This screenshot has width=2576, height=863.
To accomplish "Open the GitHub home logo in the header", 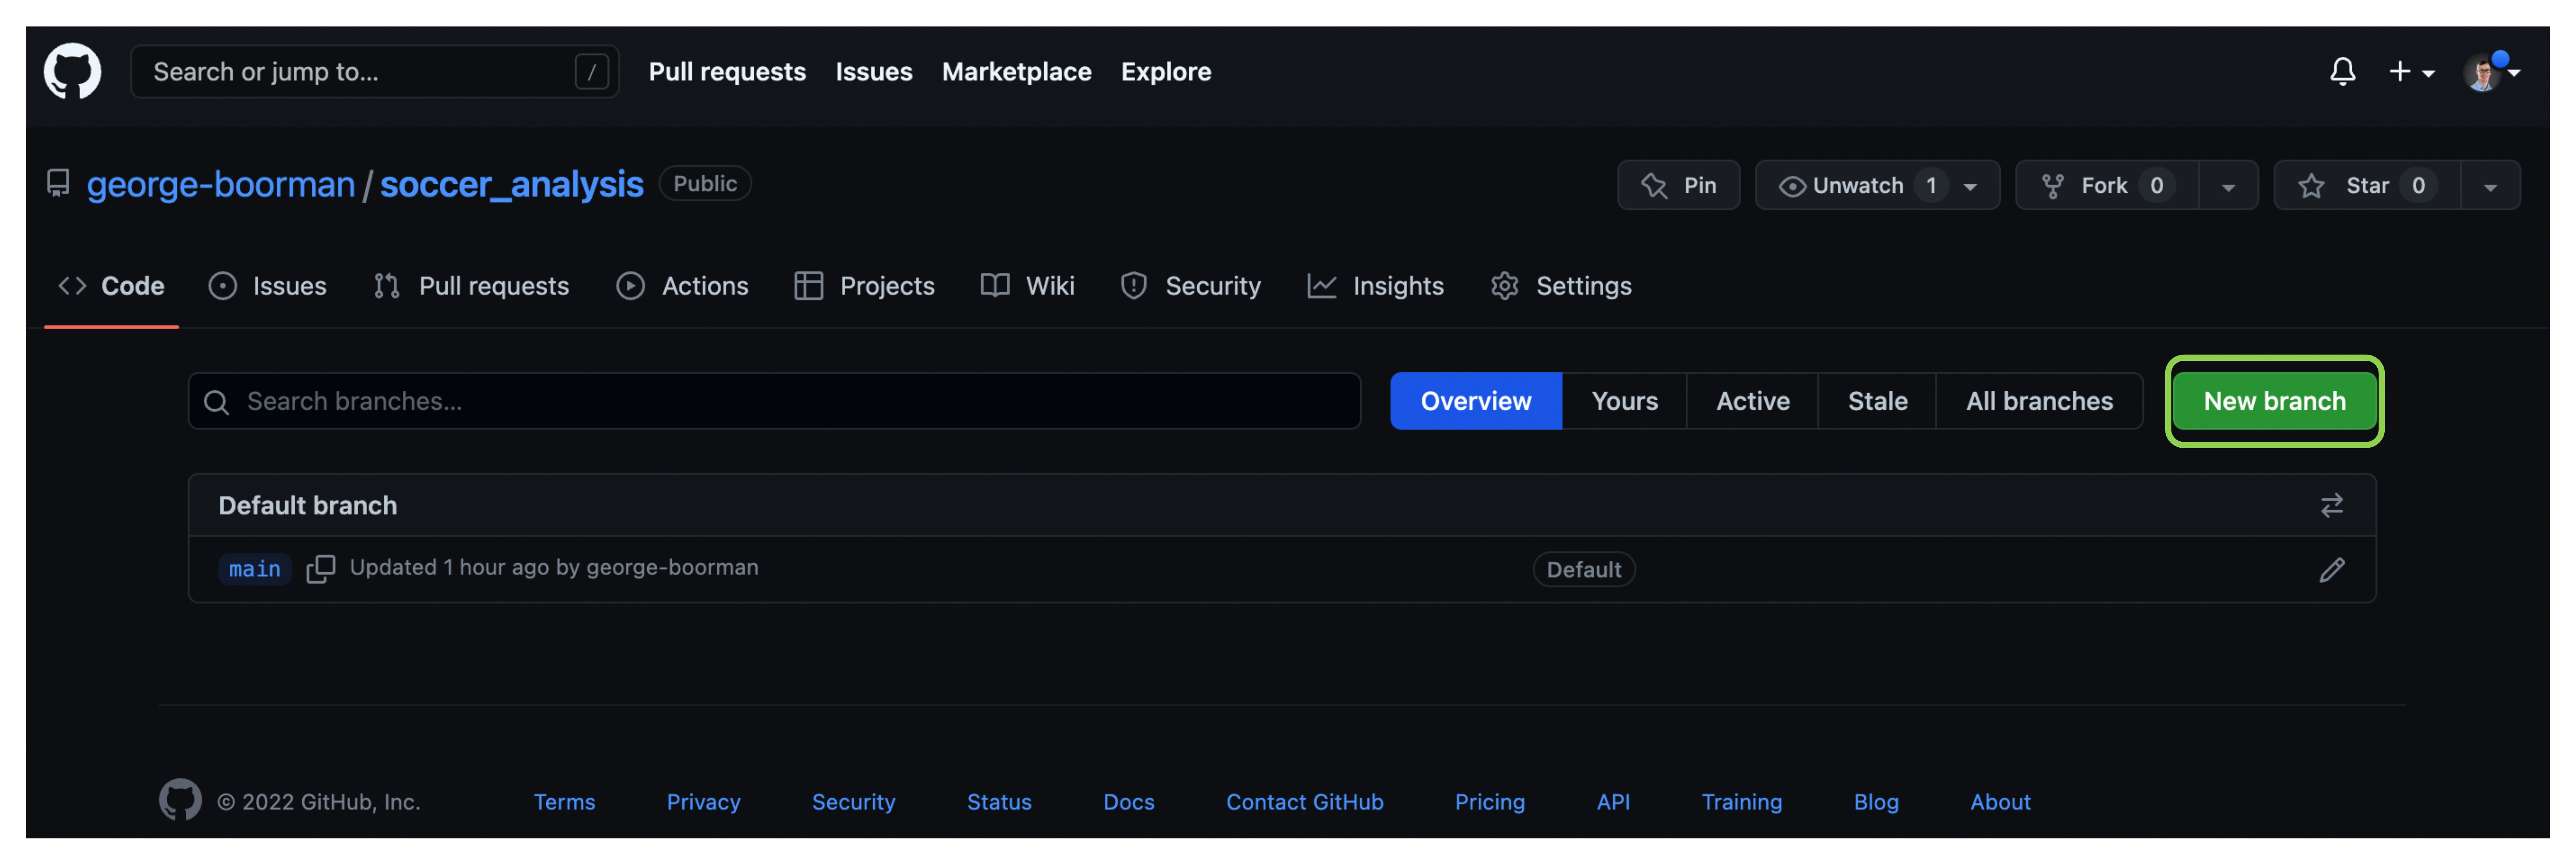I will tap(72, 71).
